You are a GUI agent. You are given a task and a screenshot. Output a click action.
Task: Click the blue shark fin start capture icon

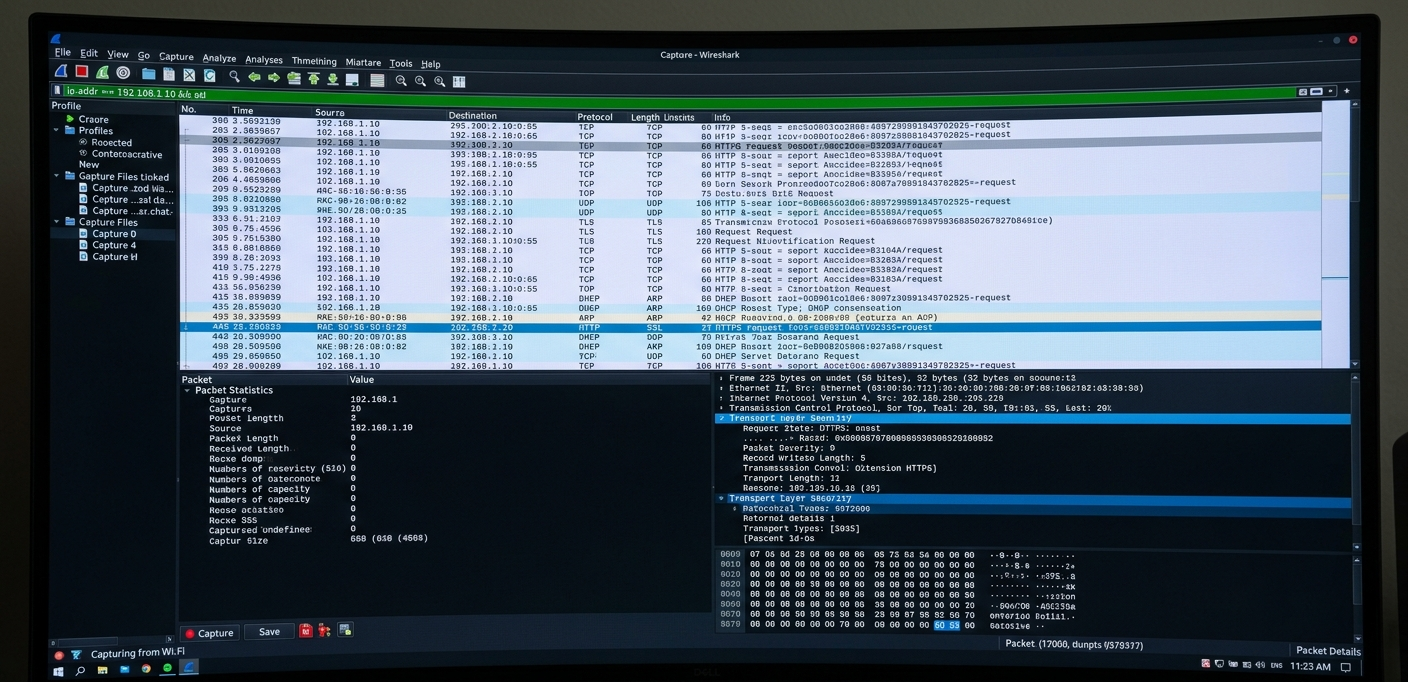pyautogui.click(x=61, y=73)
